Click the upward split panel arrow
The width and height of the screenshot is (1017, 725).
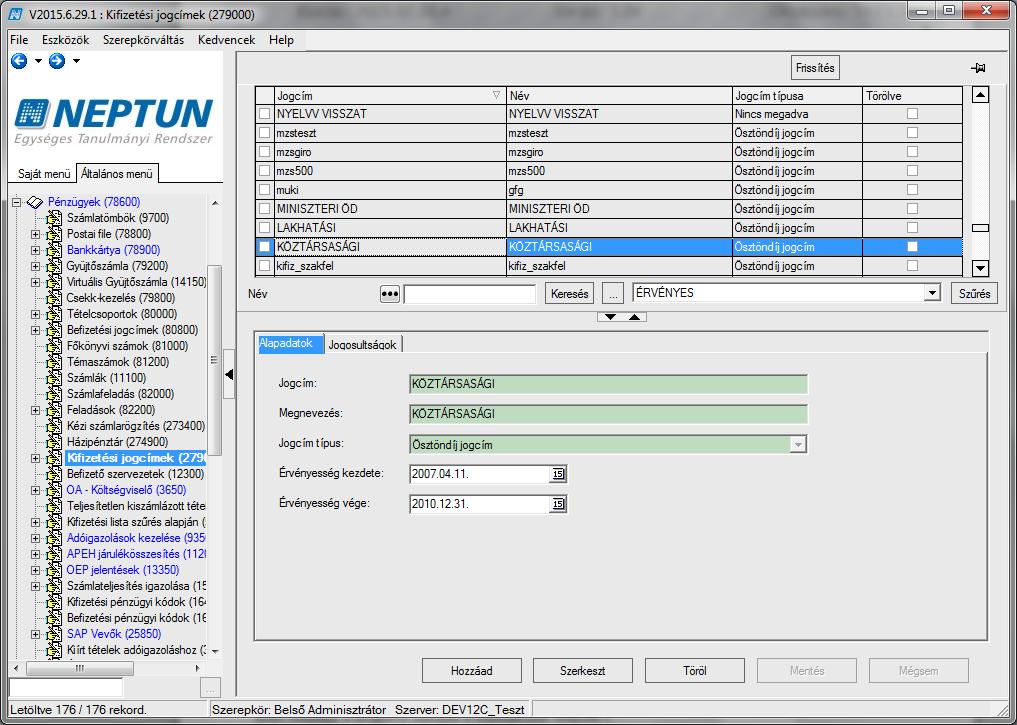pyautogui.click(x=634, y=317)
